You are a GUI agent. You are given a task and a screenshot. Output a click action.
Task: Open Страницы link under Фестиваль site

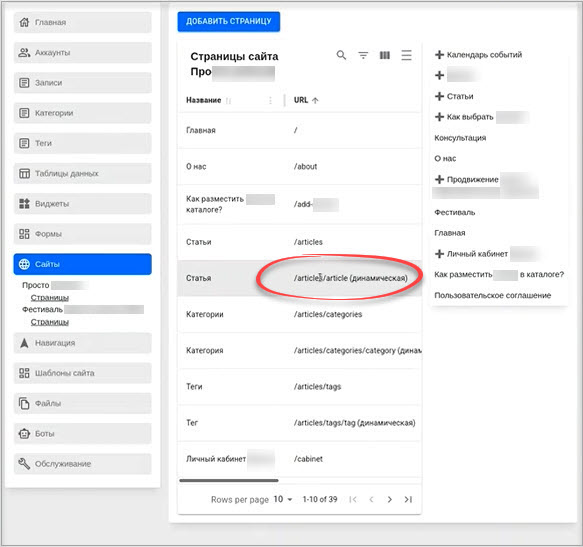pos(49,322)
